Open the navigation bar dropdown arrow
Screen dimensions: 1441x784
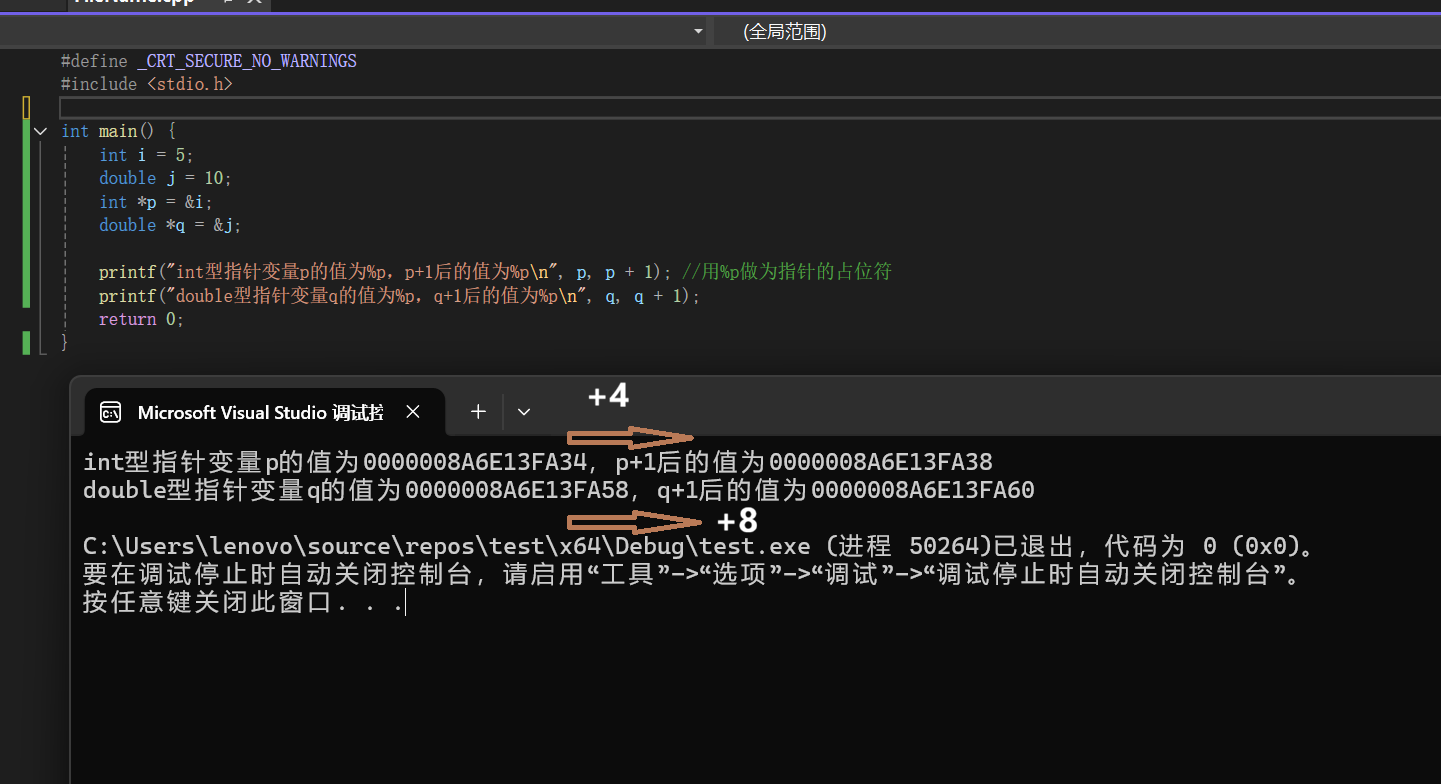point(697,31)
